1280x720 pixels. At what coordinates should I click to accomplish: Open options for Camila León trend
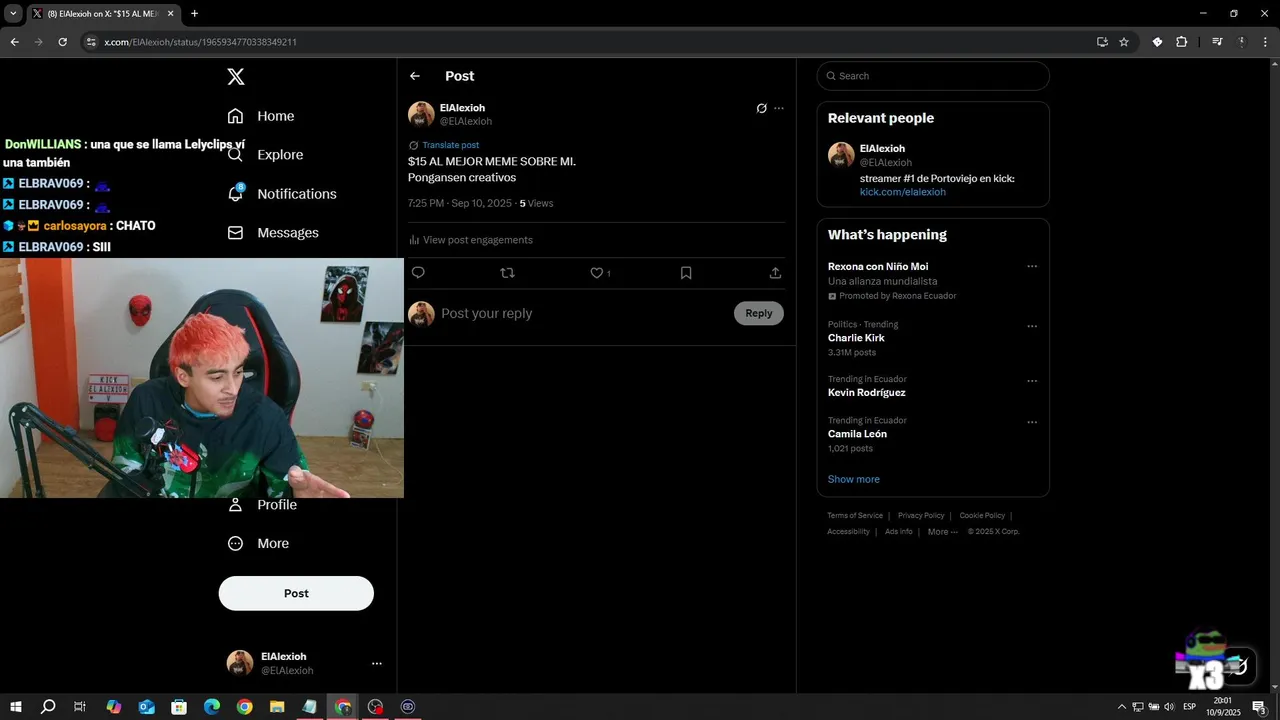click(x=1032, y=422)
